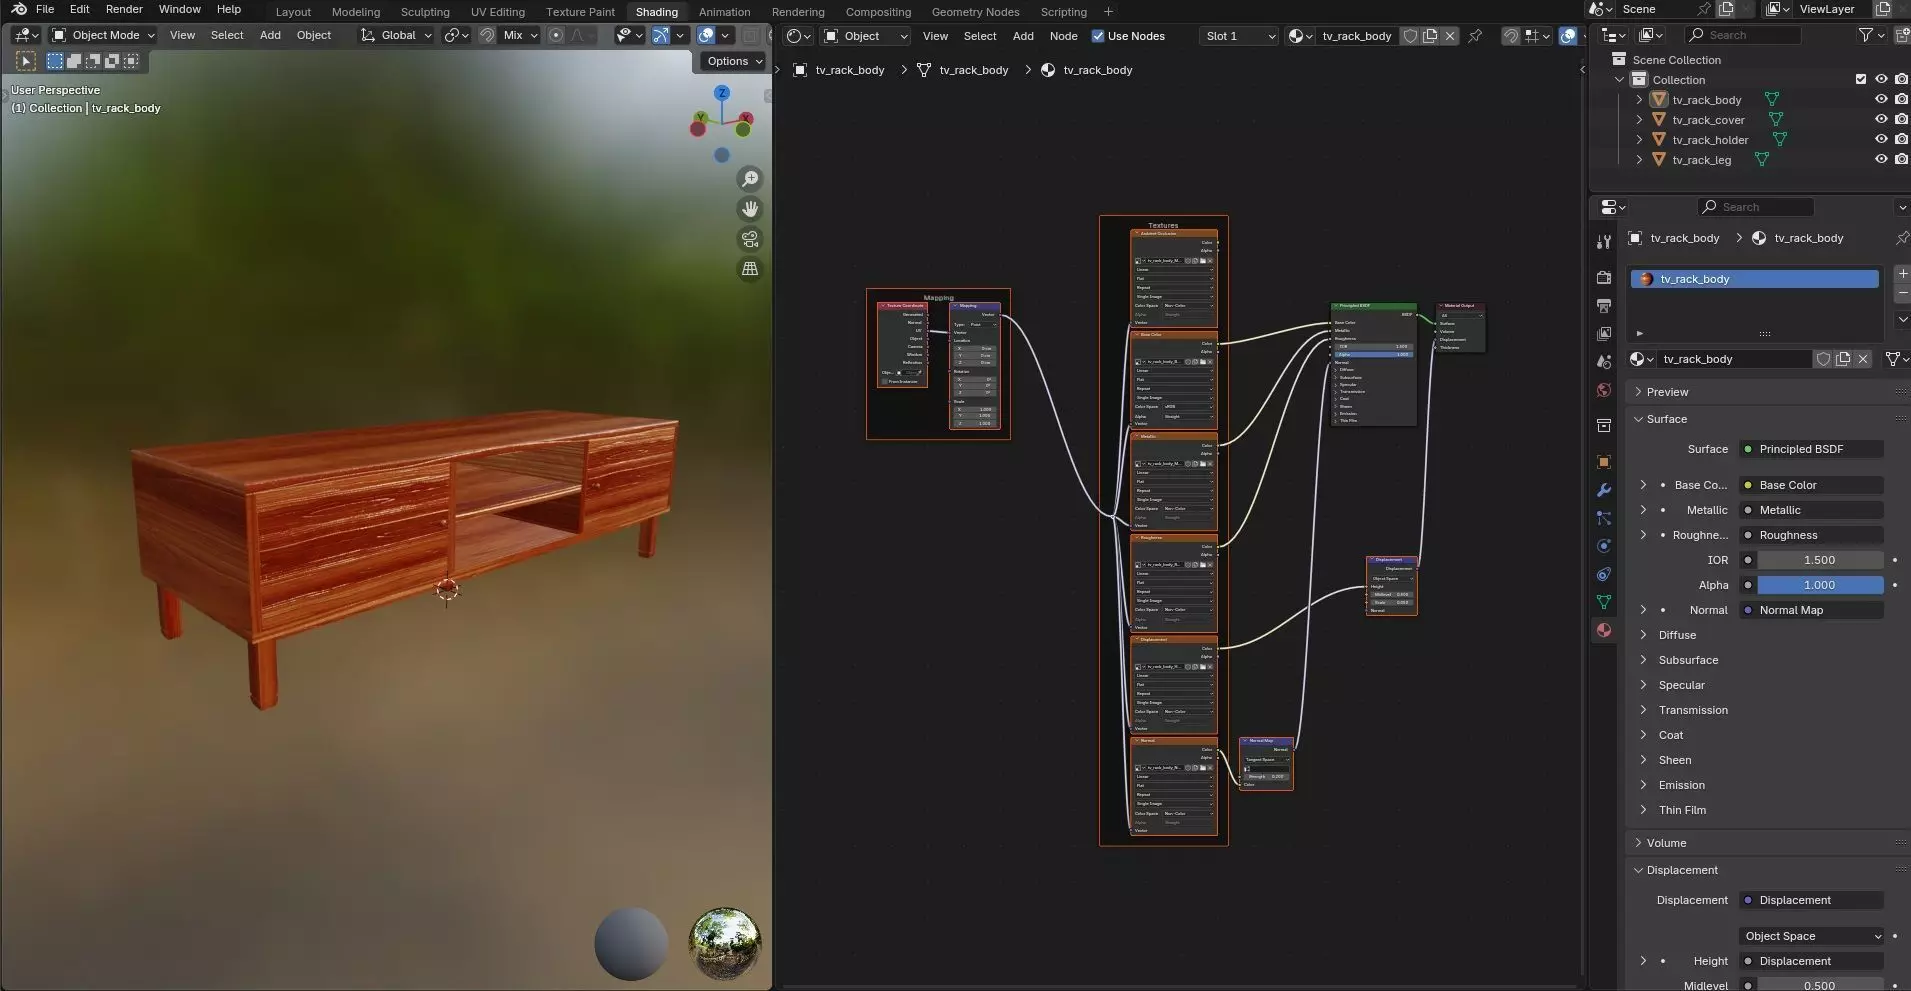The height and width of the screenshot is (991, 1911).
Task: Adjust the Alpha value slider
Action: 1818,585
